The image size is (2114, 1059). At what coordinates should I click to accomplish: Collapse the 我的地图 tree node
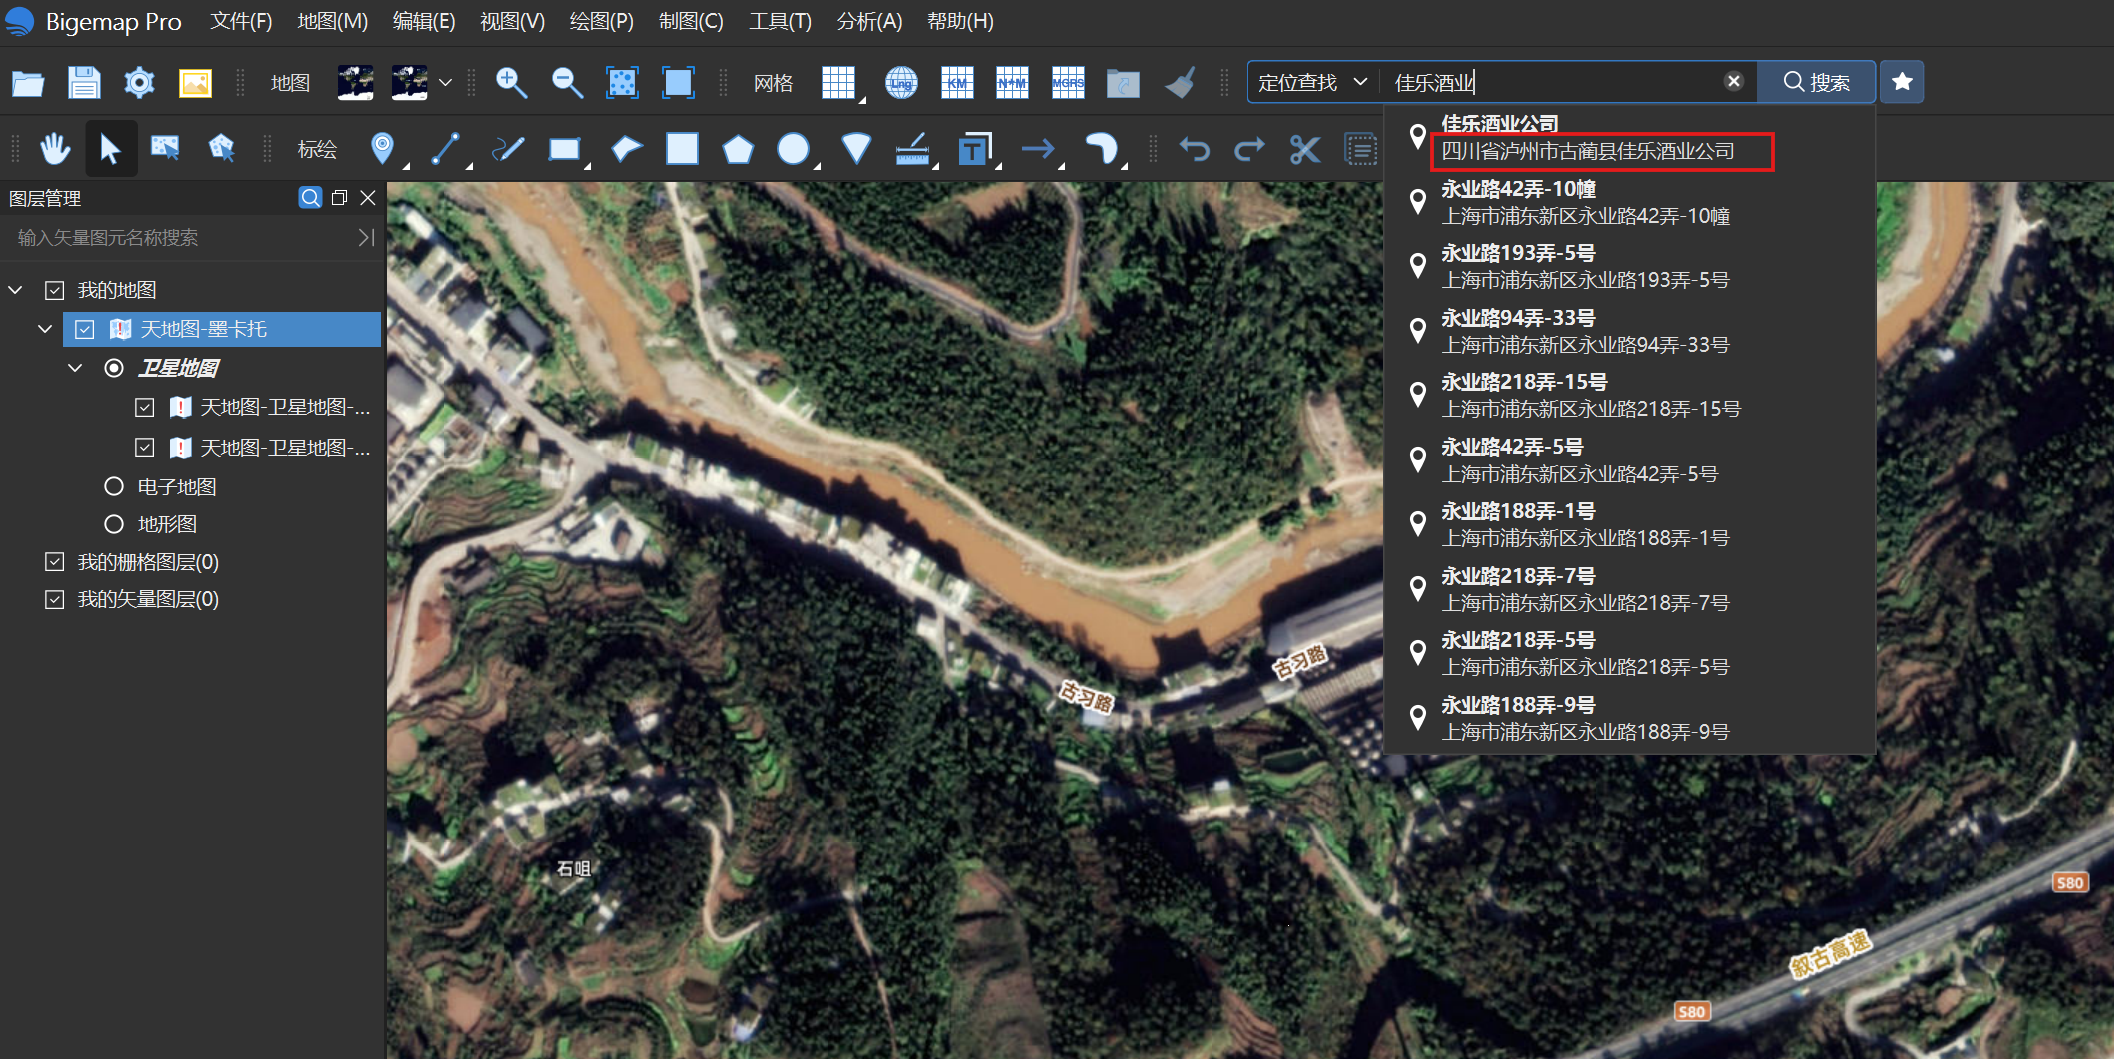tap(16, 290)
